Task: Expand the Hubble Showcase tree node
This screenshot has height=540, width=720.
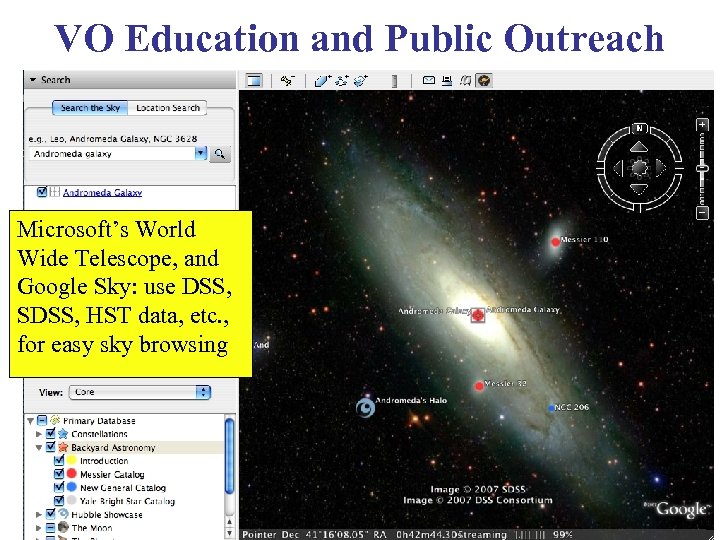Action: tap(39, 514)
